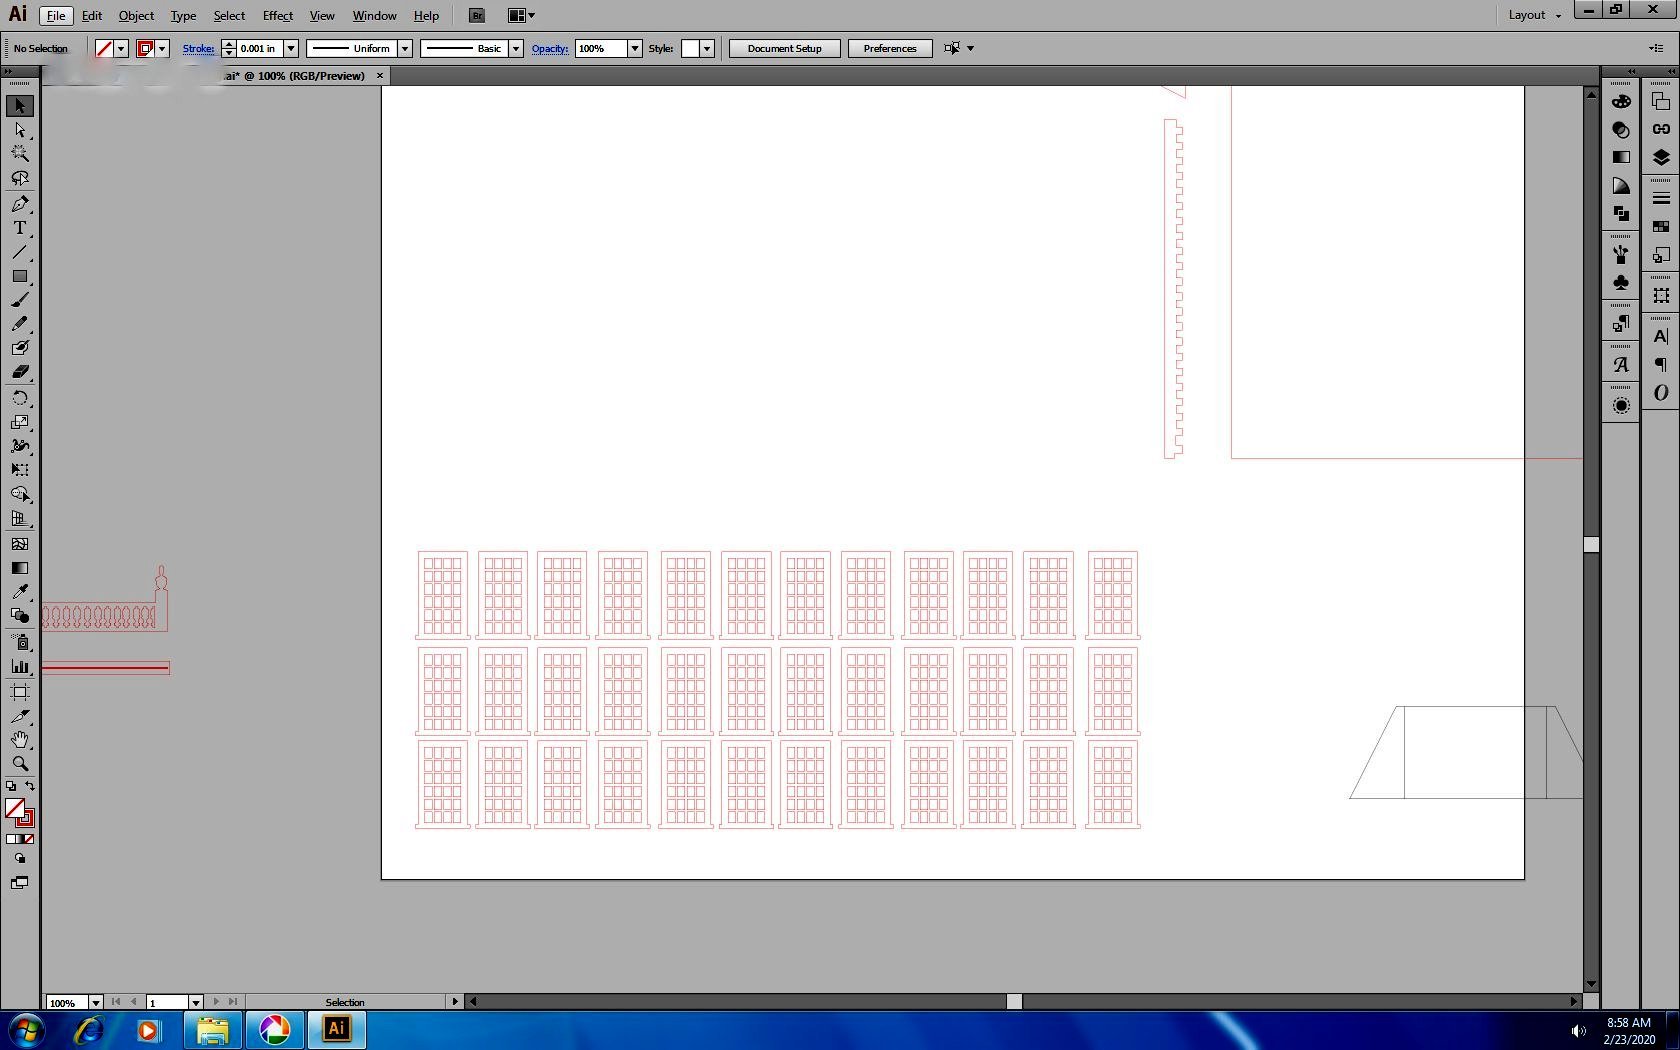Open the stroke weight dropdown
Screen dimensions: 1680x1050
[291, 48]
